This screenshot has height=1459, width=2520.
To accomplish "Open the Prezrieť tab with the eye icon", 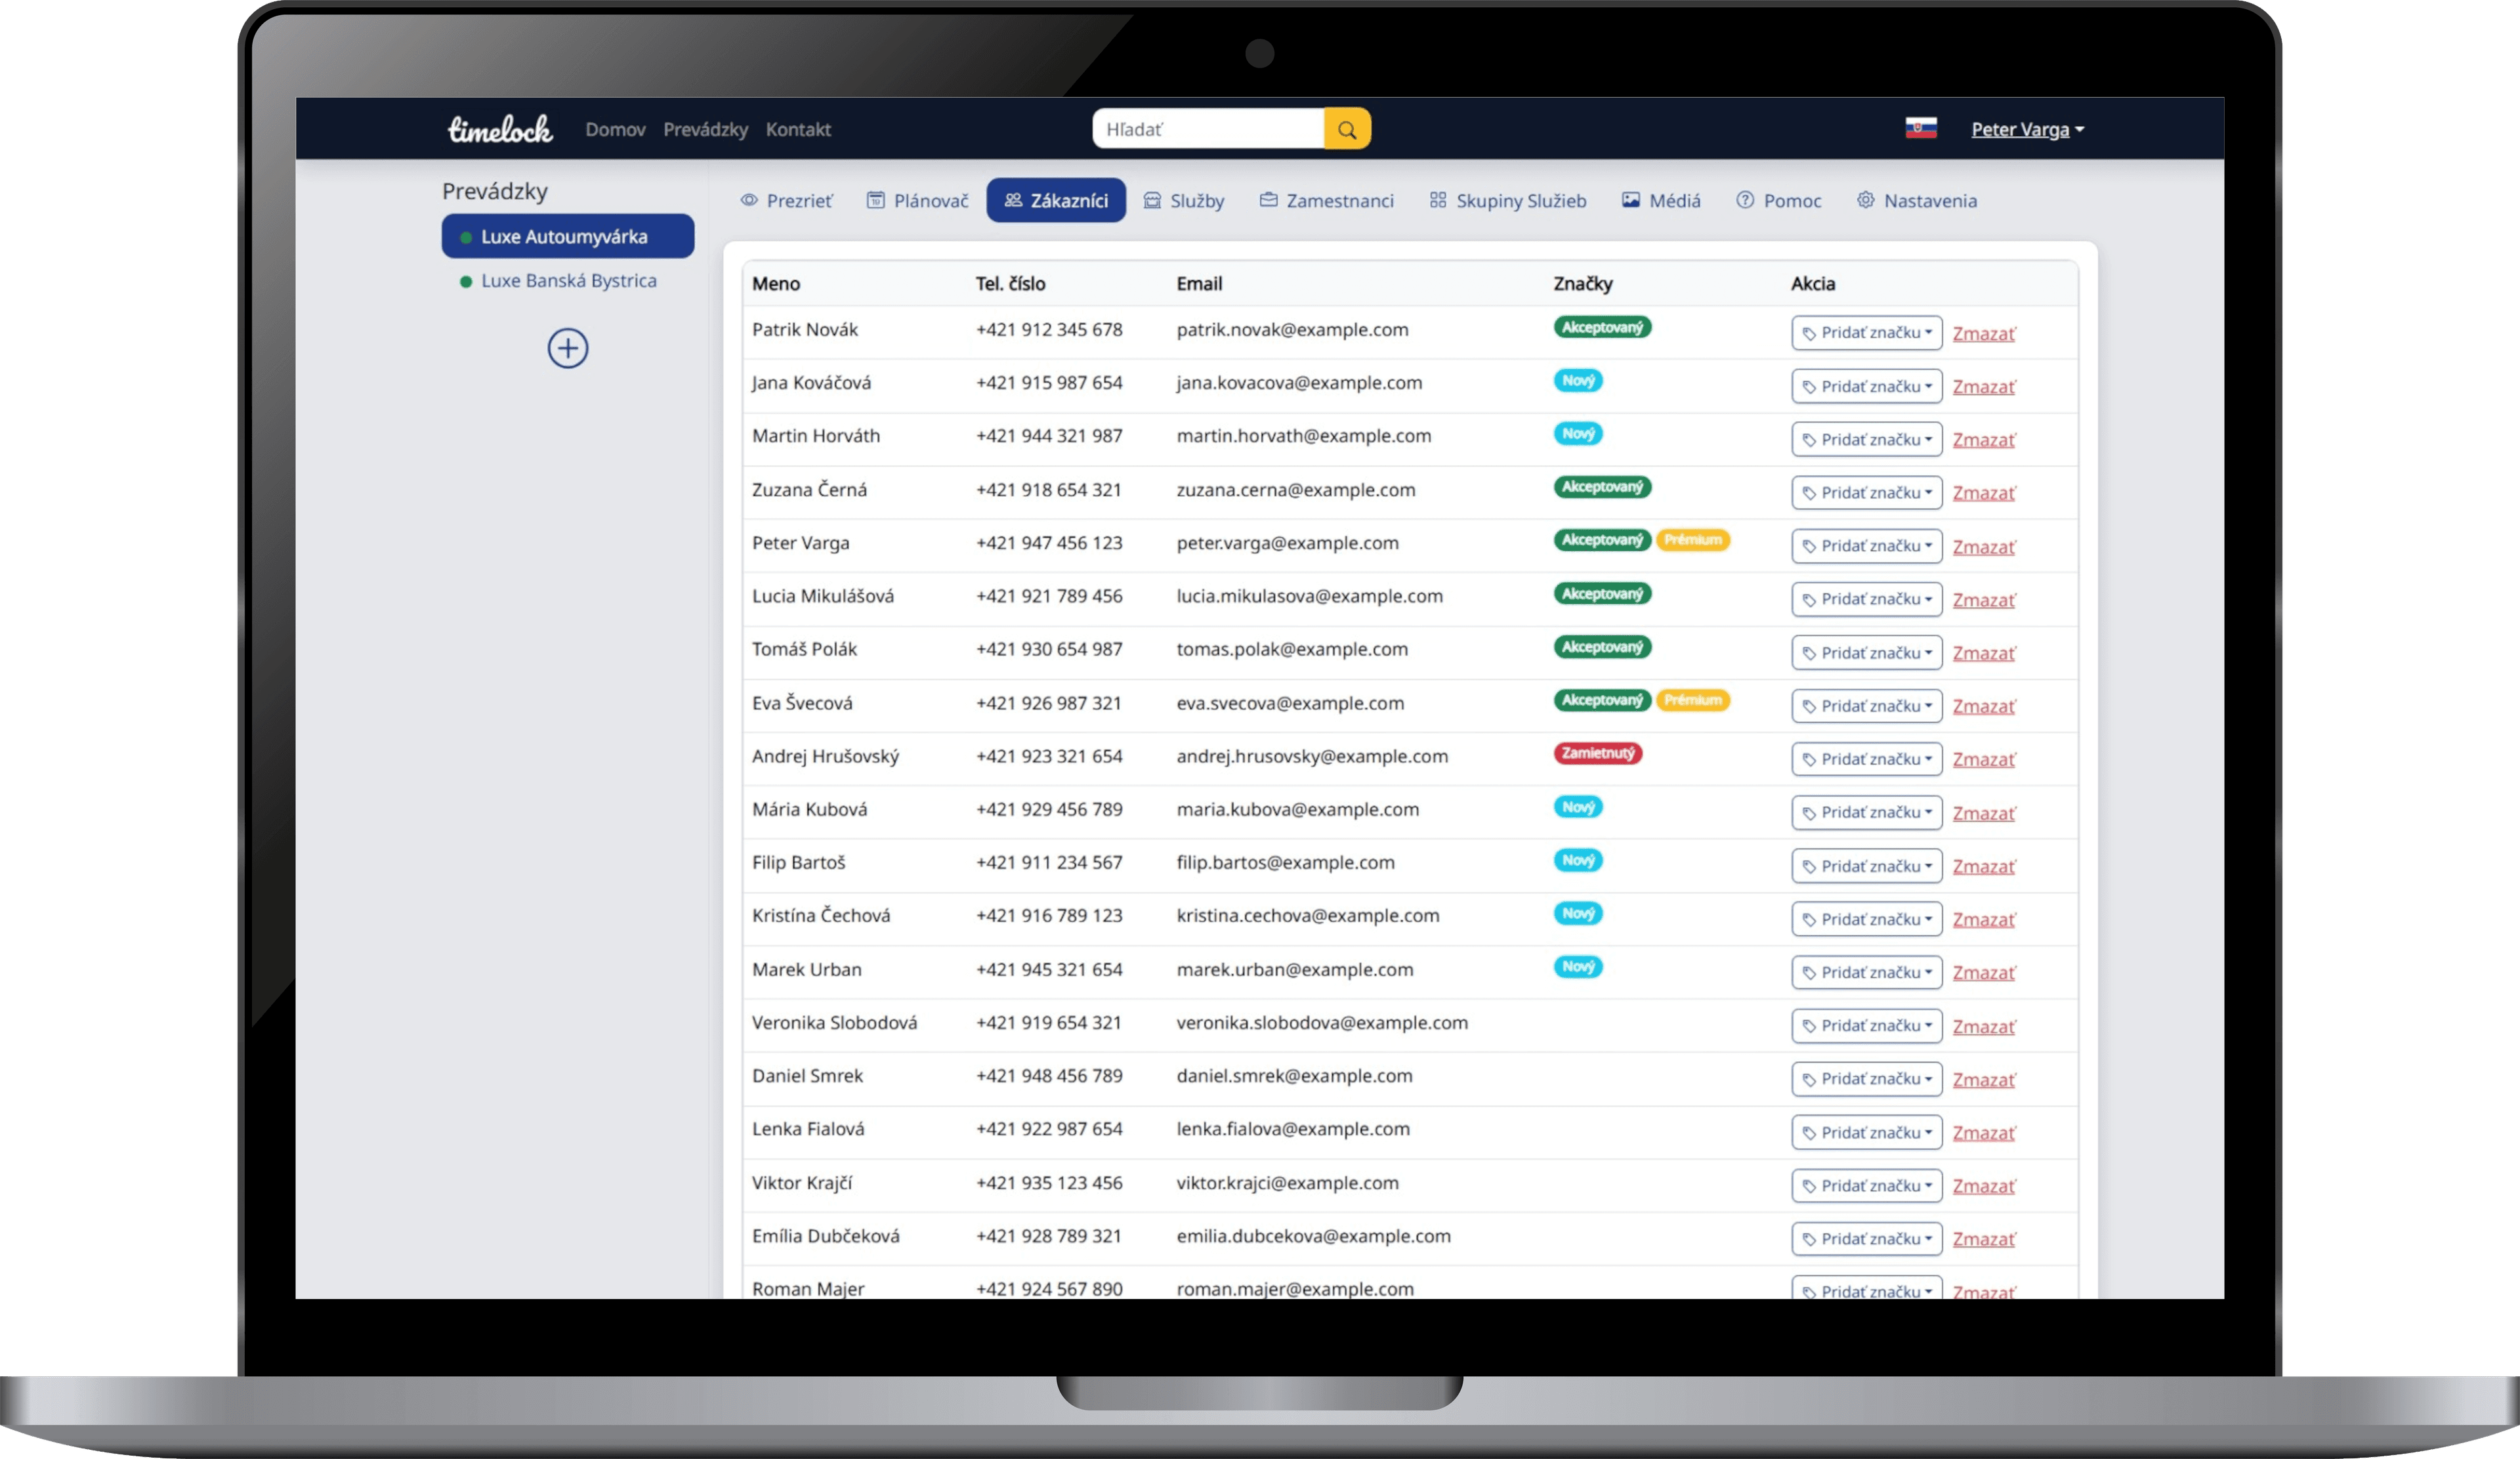I will click(786, 201).
